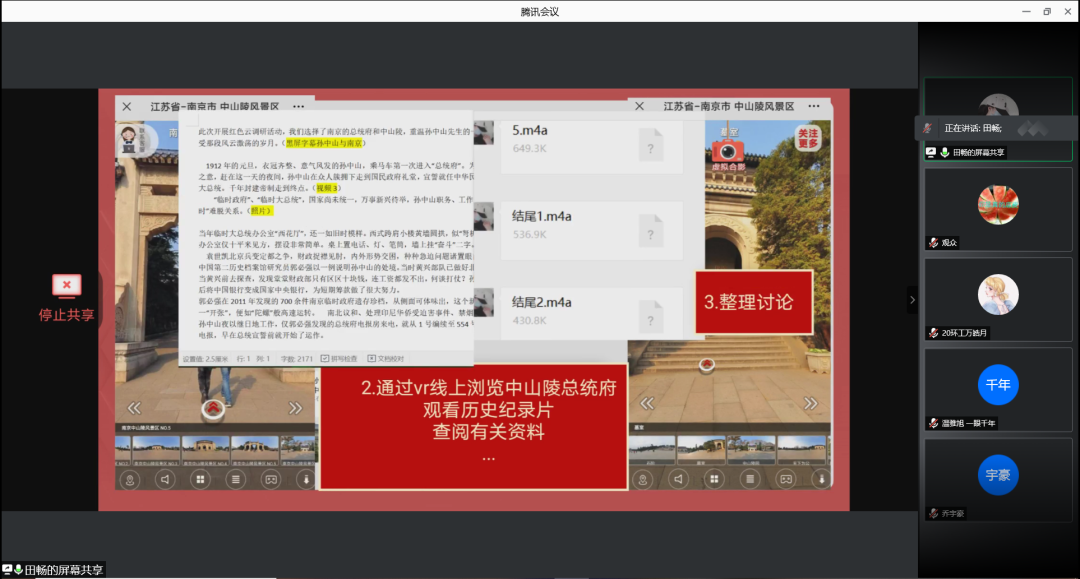The width and height of the screenshot is (1080, 579).
Task: Close the left 中山陵风景区 panorama window
Action: point(127,106)
